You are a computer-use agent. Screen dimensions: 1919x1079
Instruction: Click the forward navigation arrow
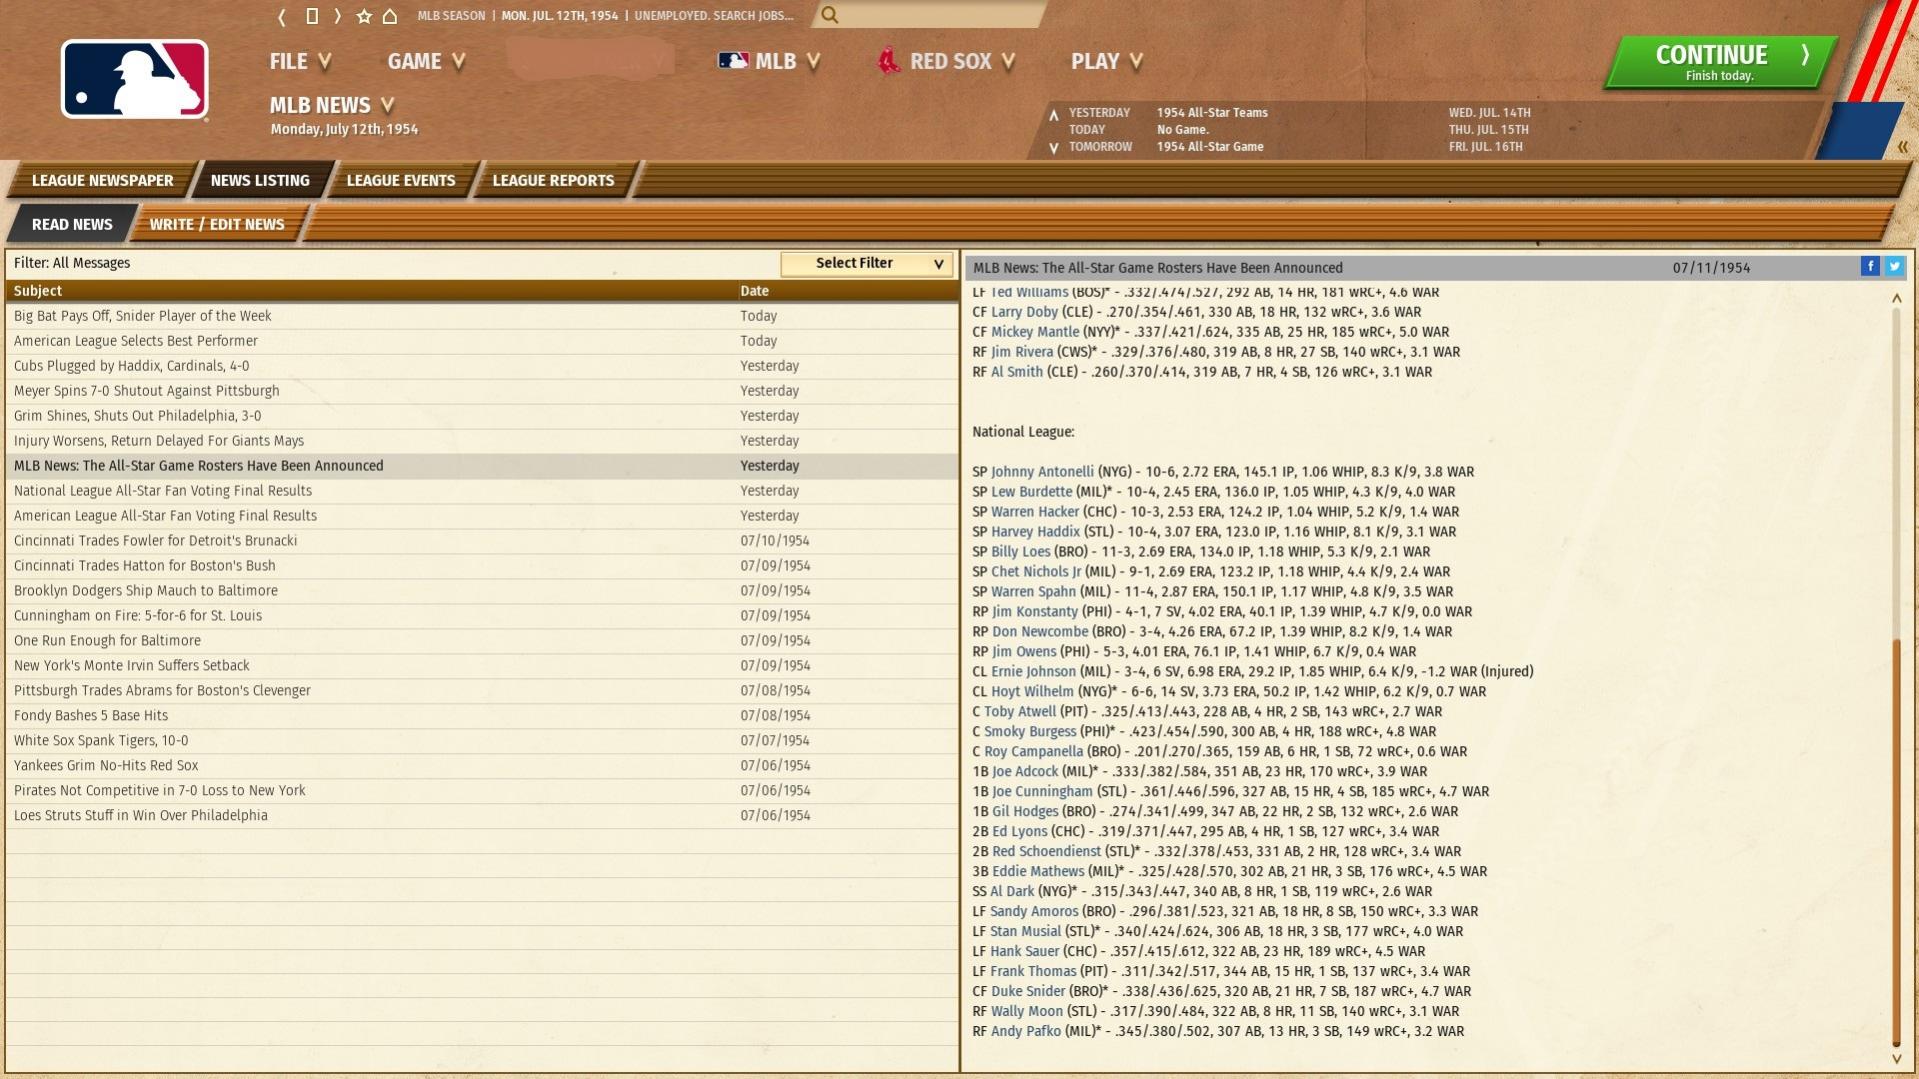338,16
